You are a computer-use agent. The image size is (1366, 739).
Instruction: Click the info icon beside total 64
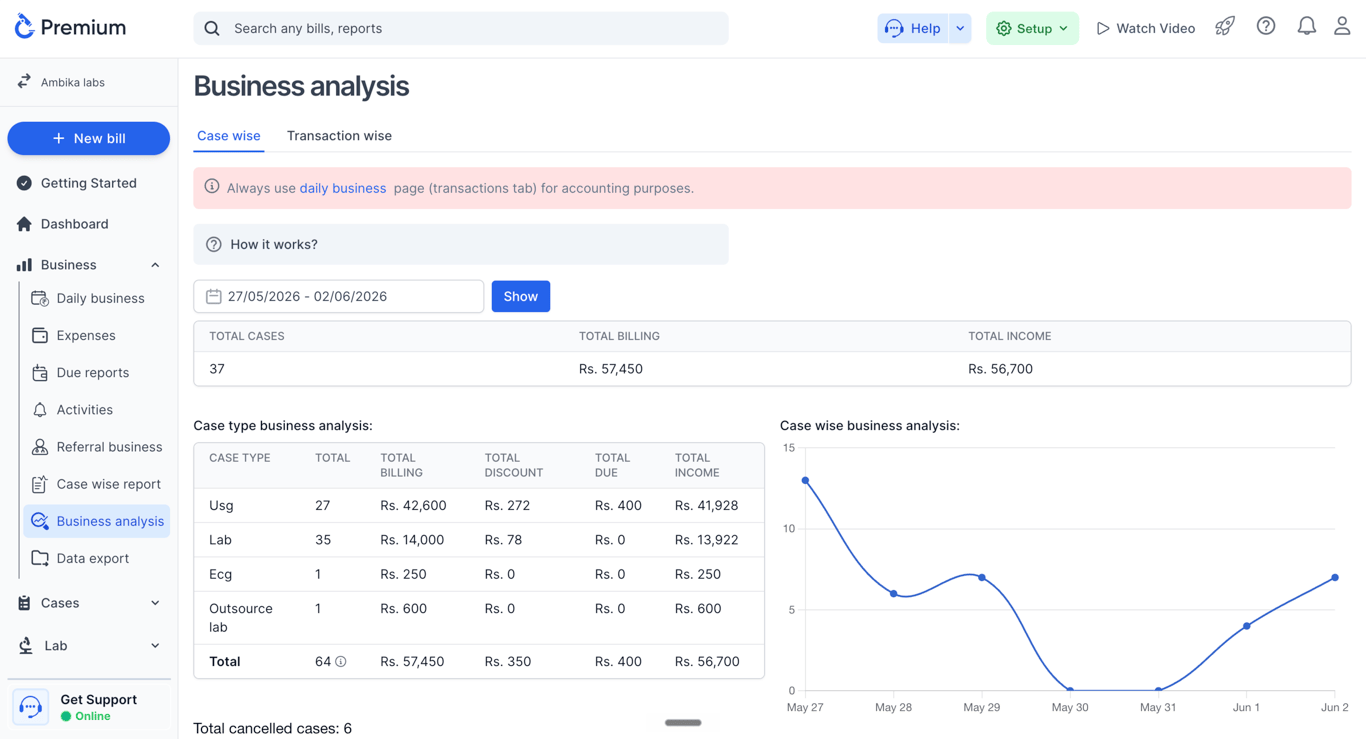[341, 662]
